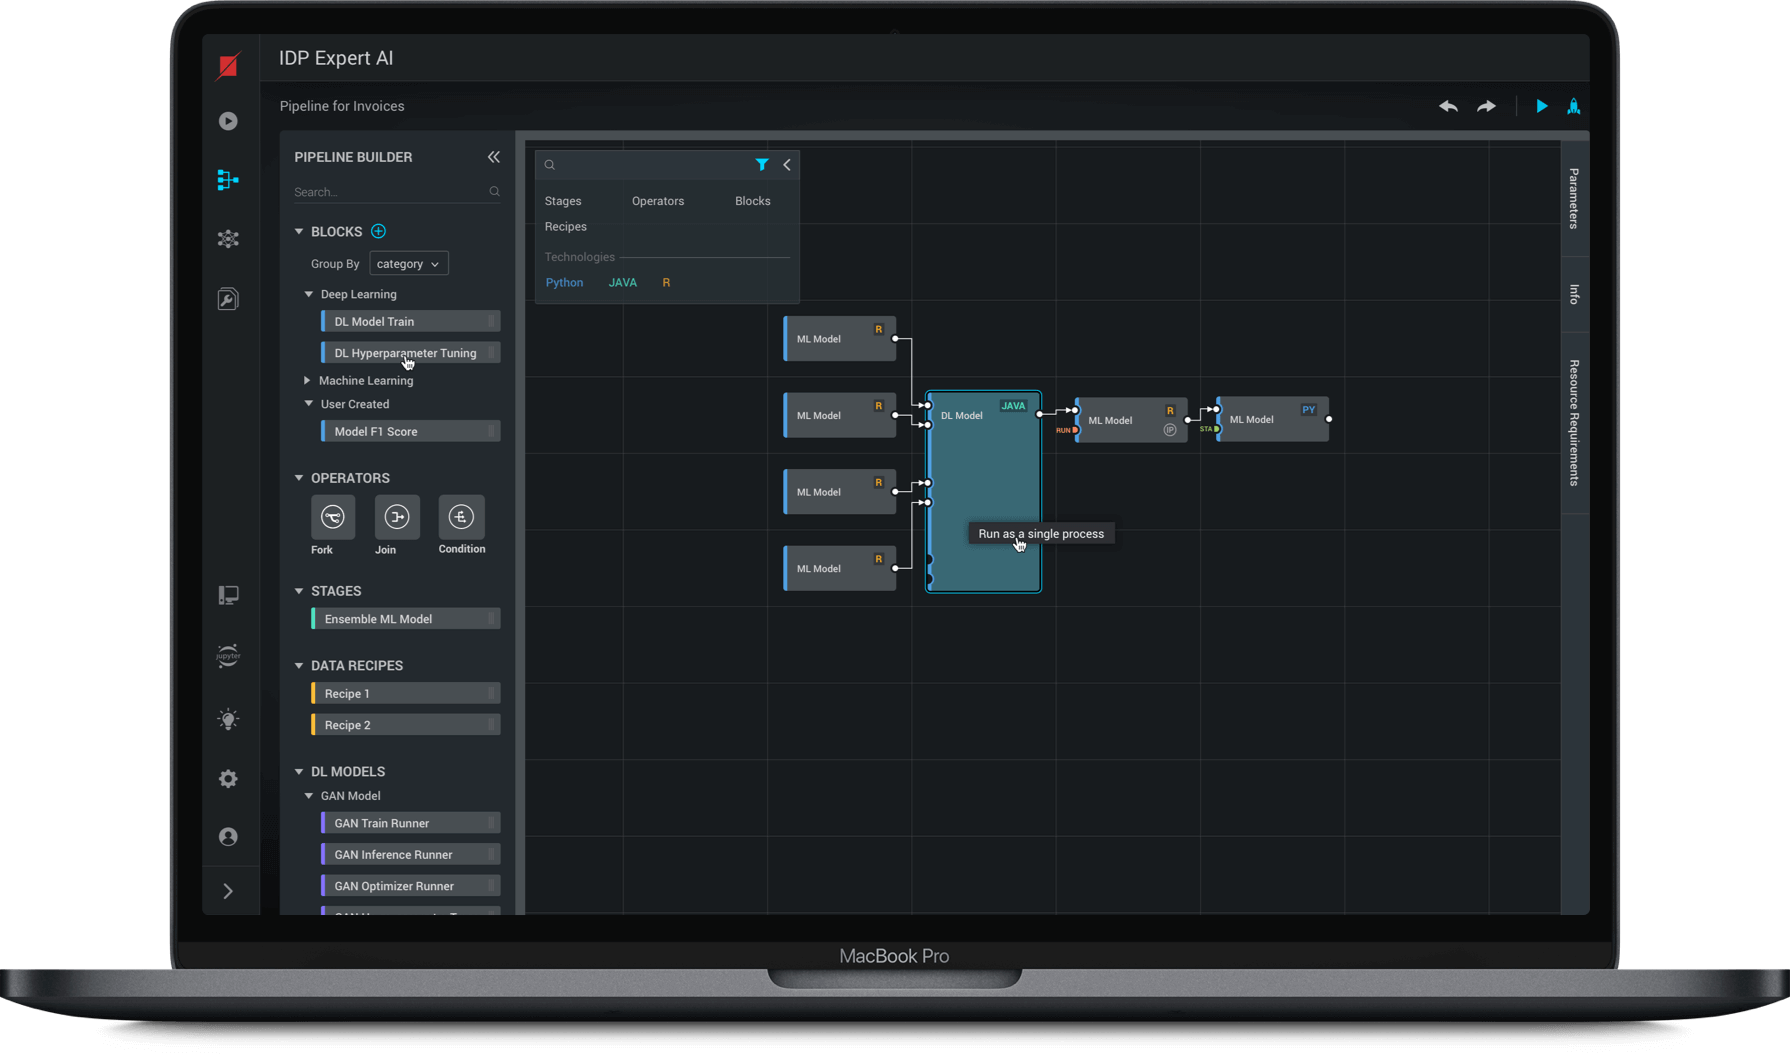This screenshot has width=1790, height=1054.
Task: Open the Jupyter icon in sidebar
Action: pos(228,656)
